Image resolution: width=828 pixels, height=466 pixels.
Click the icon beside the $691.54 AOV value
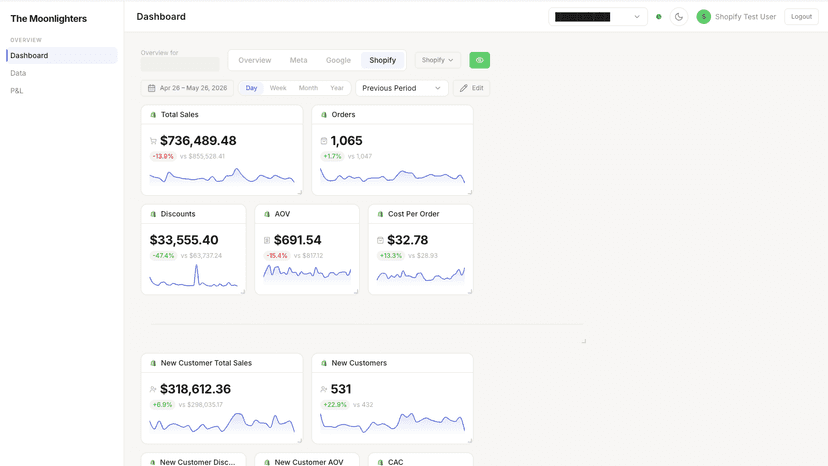[x=267, y=240]
